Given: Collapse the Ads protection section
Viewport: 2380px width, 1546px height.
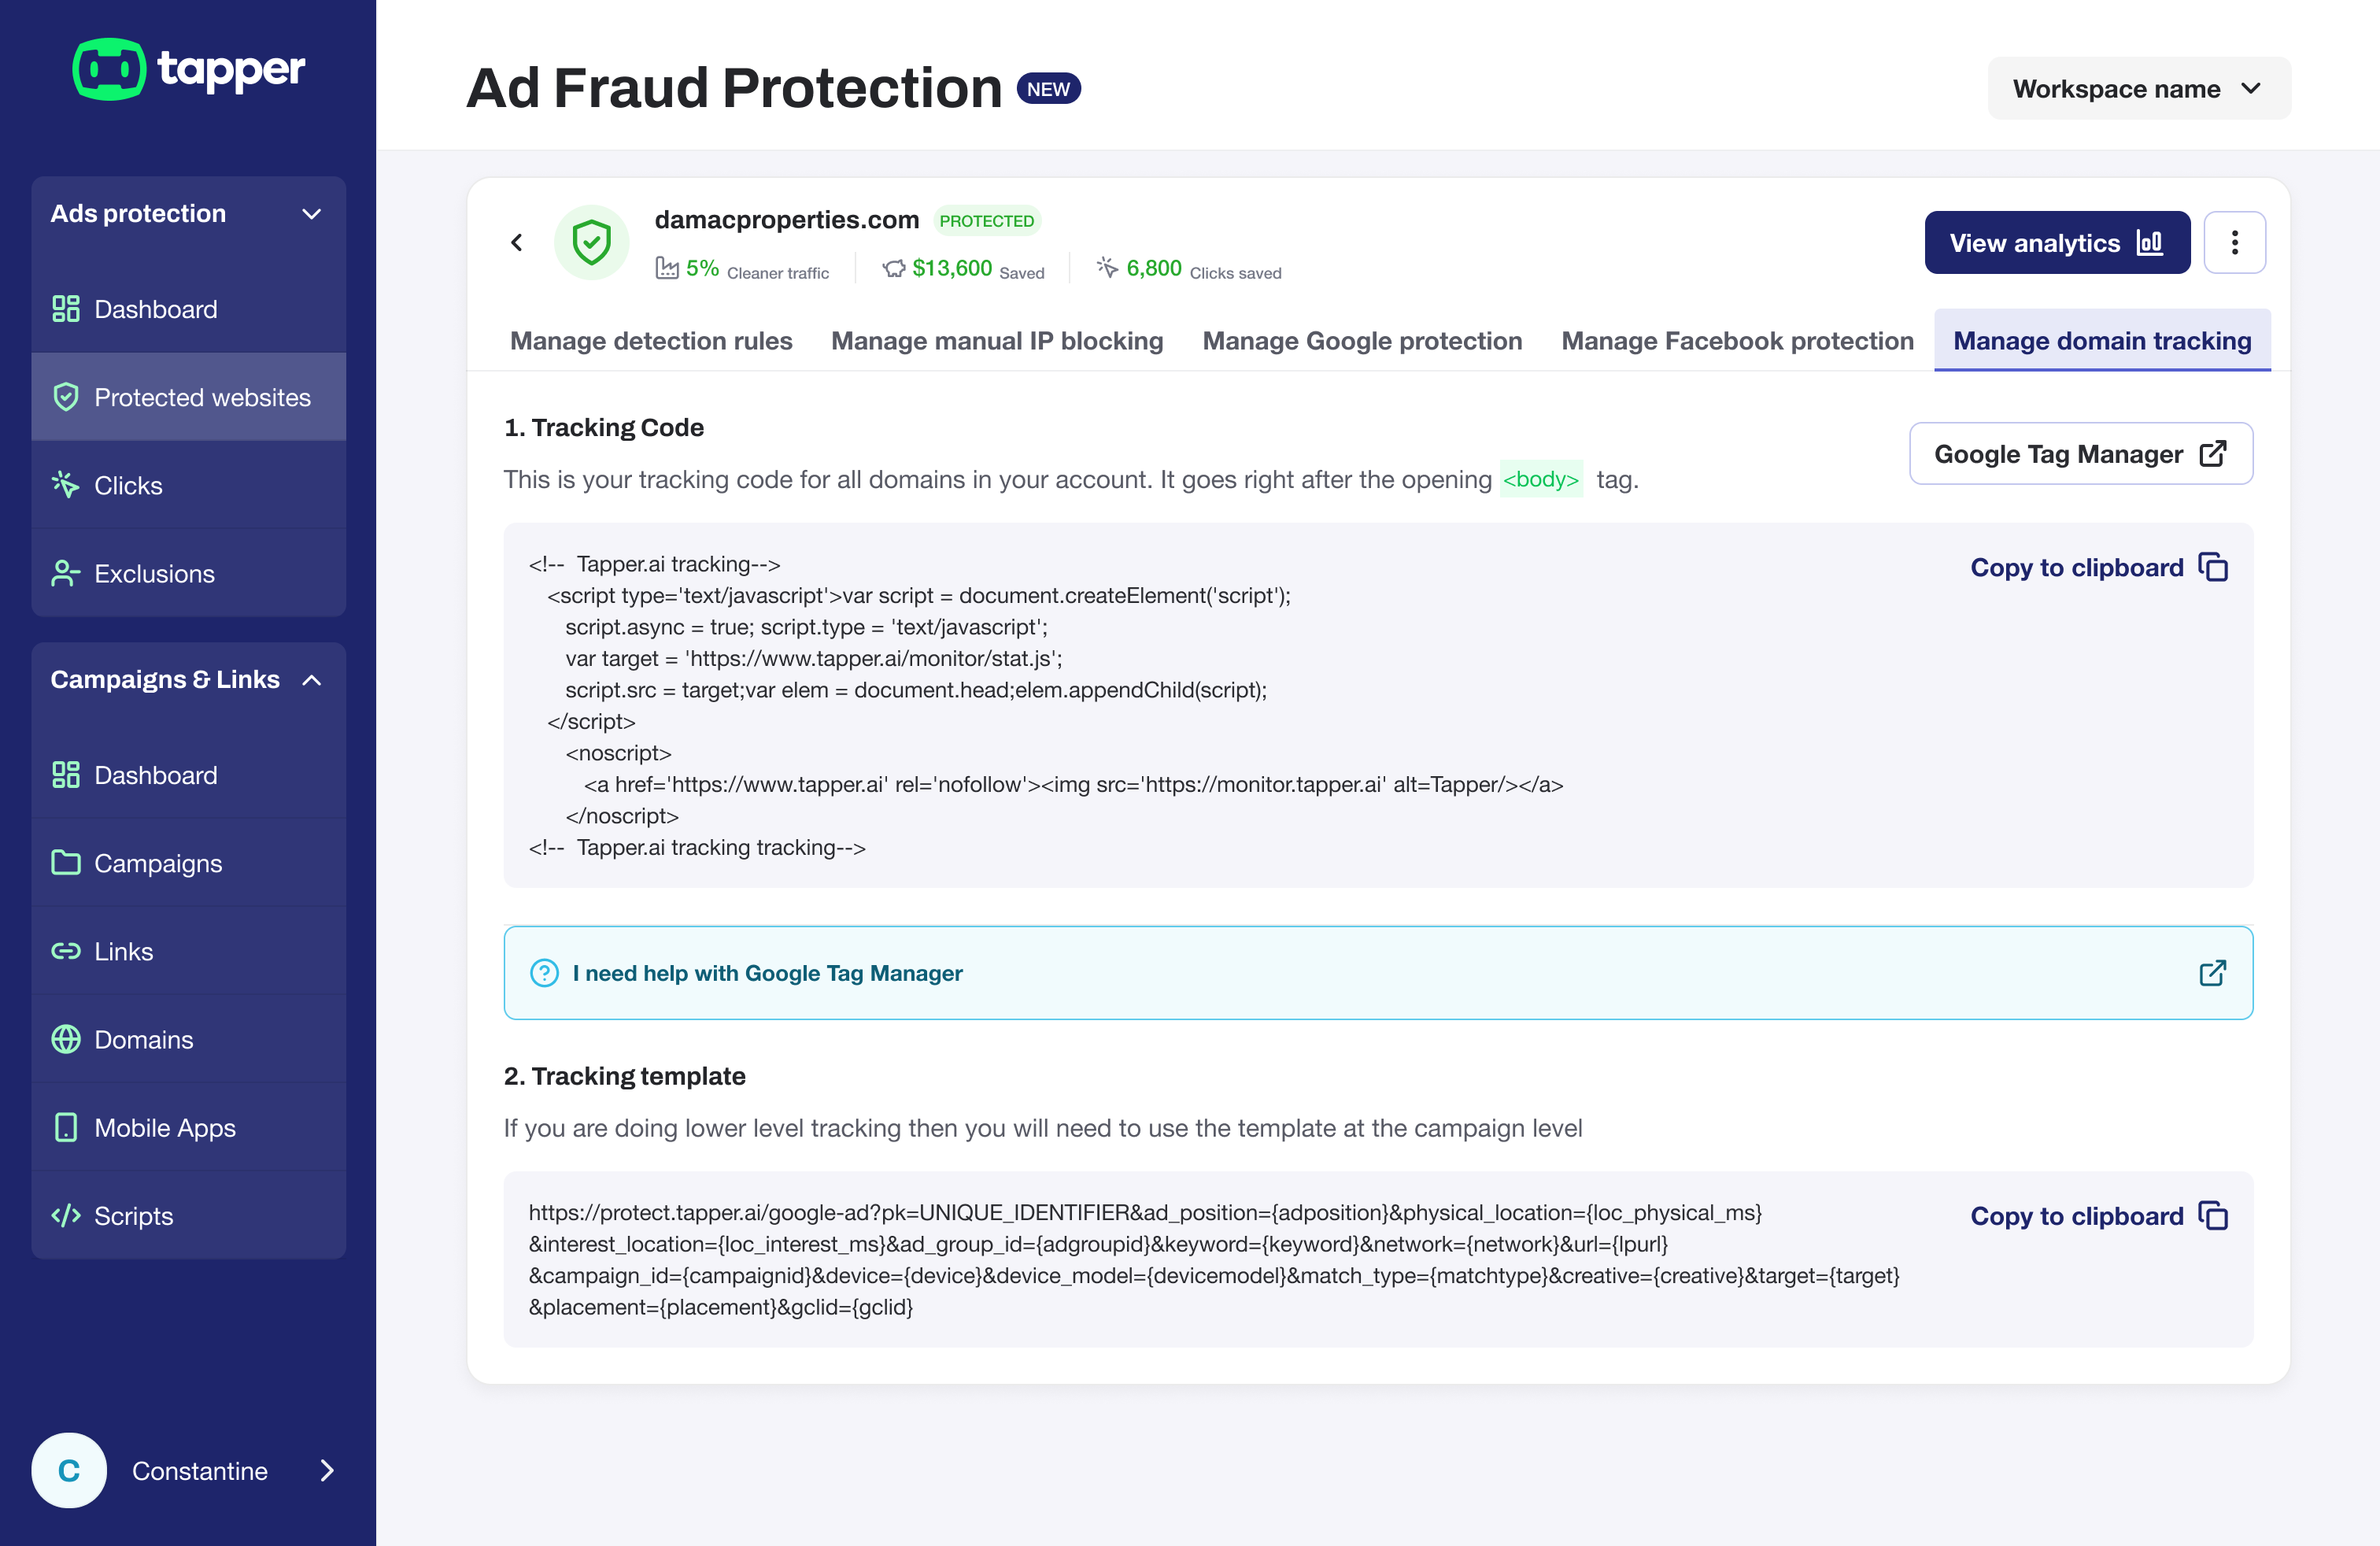Looking at the screenshot, I should point(311,214).
